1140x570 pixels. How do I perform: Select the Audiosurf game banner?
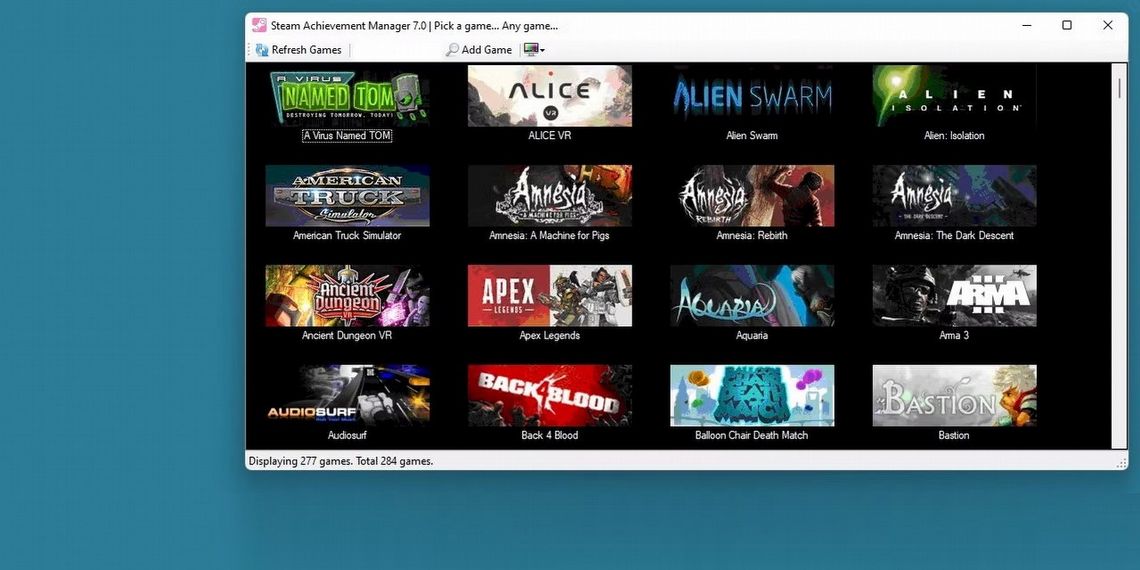(348, 396)
